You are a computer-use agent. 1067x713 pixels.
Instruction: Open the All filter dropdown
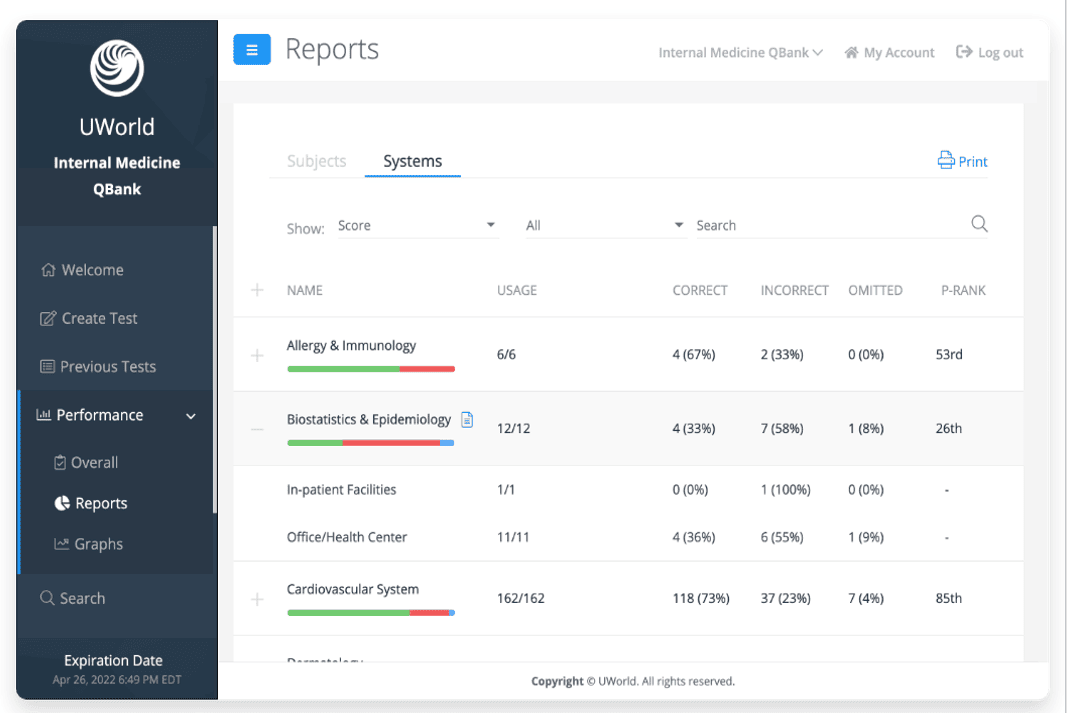(x=605, y=226)
